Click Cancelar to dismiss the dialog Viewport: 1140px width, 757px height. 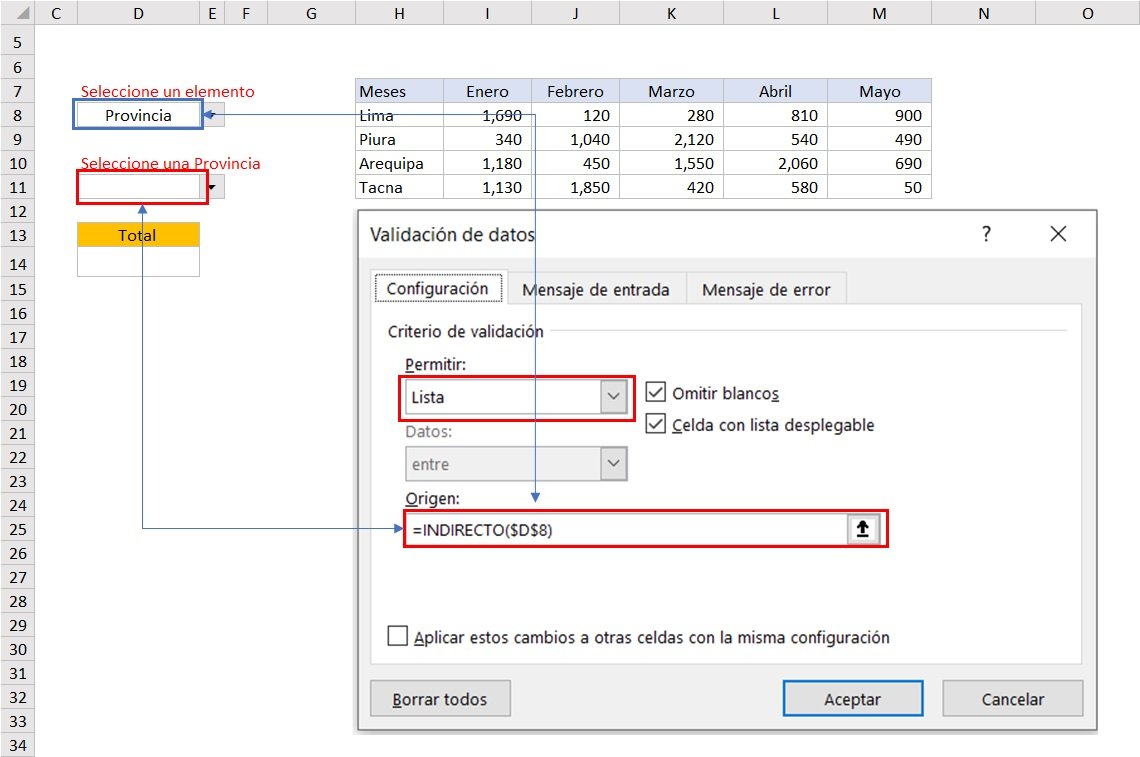point(1012,698)
